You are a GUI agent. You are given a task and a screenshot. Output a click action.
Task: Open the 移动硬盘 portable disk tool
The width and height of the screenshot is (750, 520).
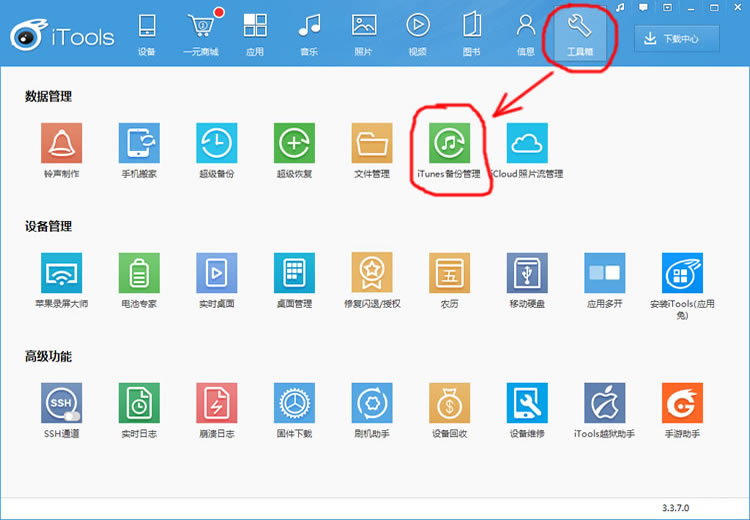pyautogui.click(x=527, y=273)
